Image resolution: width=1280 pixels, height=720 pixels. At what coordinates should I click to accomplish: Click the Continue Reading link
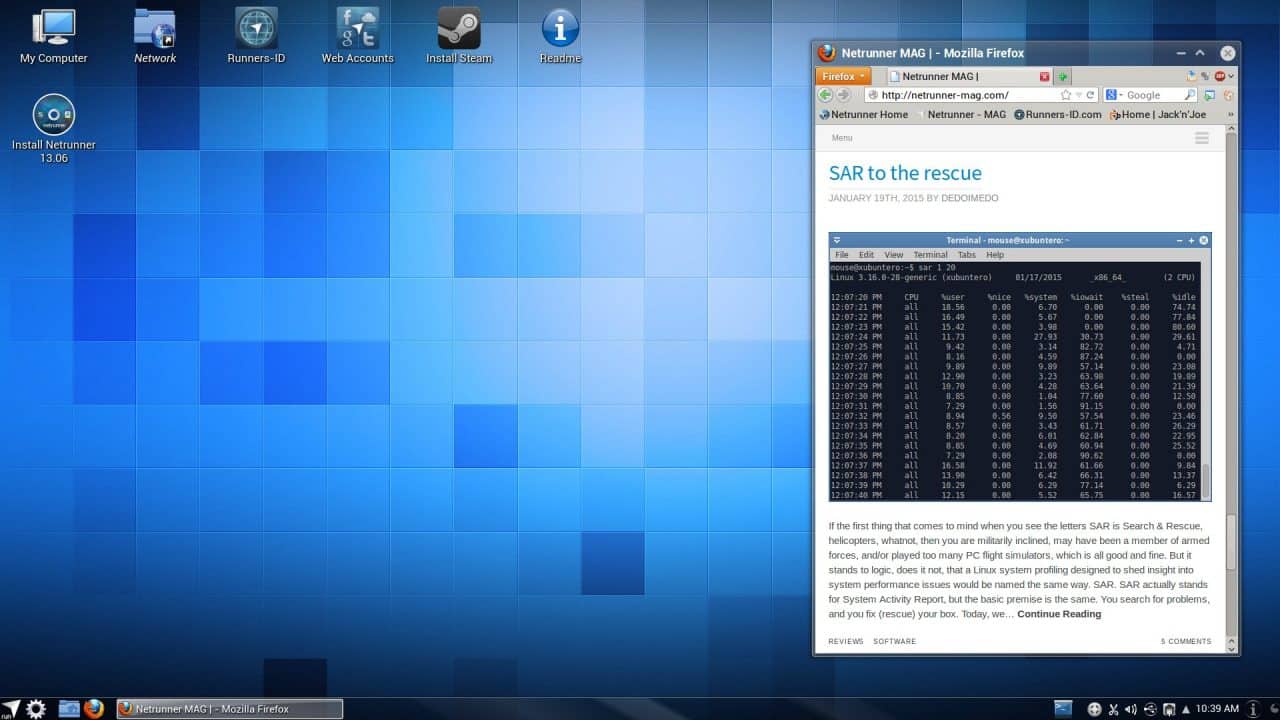point(1058,613)
